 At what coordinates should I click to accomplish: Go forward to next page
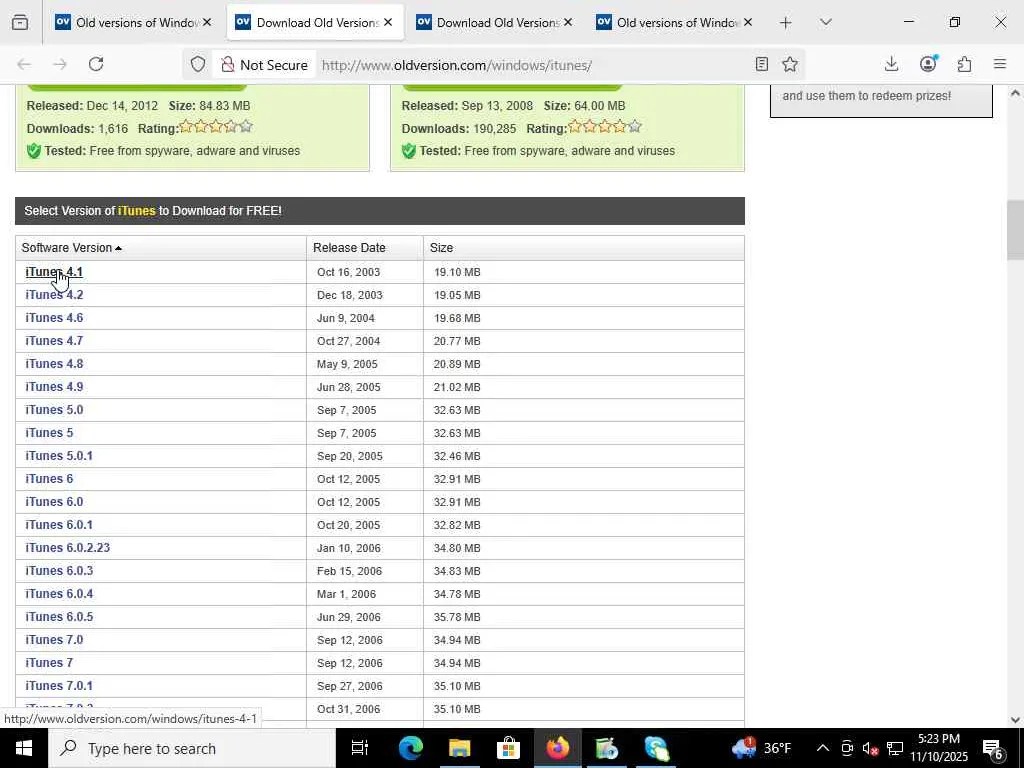coord(59,64)
